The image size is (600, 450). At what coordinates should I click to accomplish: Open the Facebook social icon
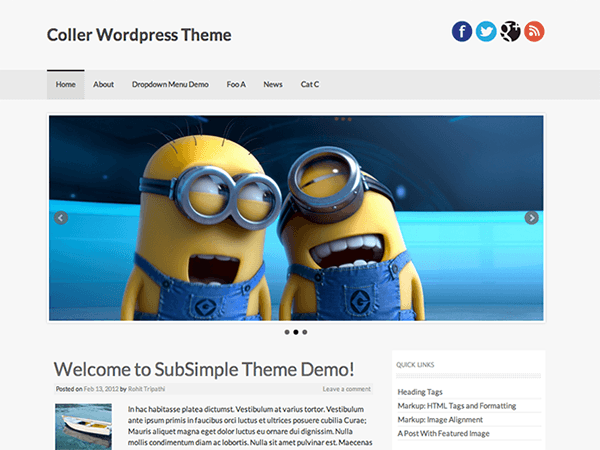(462, 31)
